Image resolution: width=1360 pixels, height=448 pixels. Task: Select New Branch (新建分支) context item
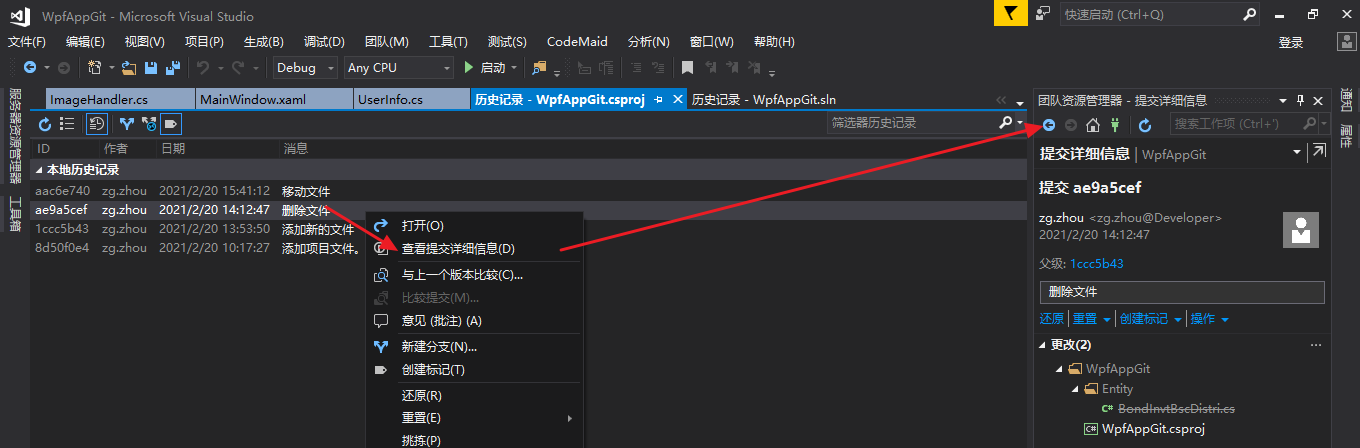point(474,347)
